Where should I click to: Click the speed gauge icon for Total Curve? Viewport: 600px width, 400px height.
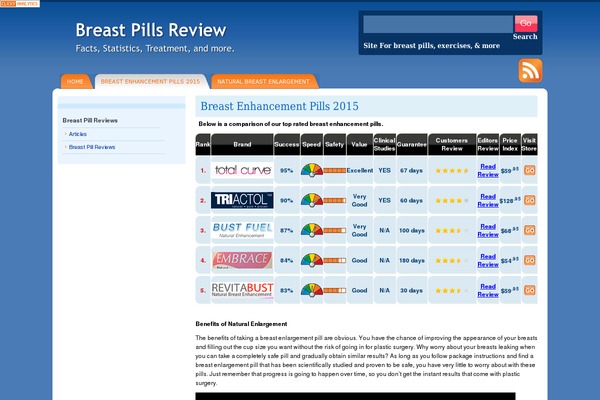[312, 170]
